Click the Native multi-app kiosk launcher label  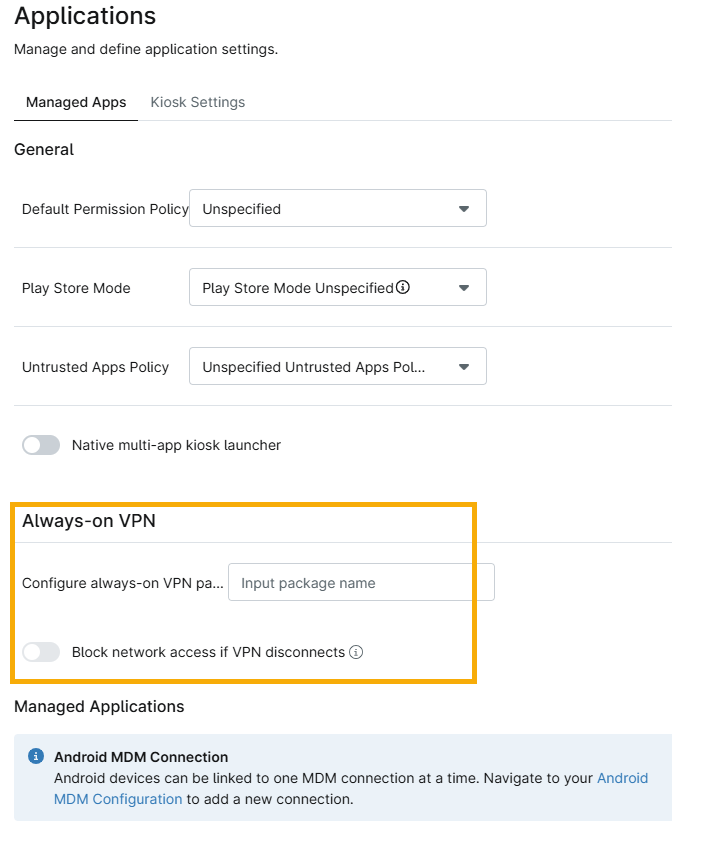[176, 445]
